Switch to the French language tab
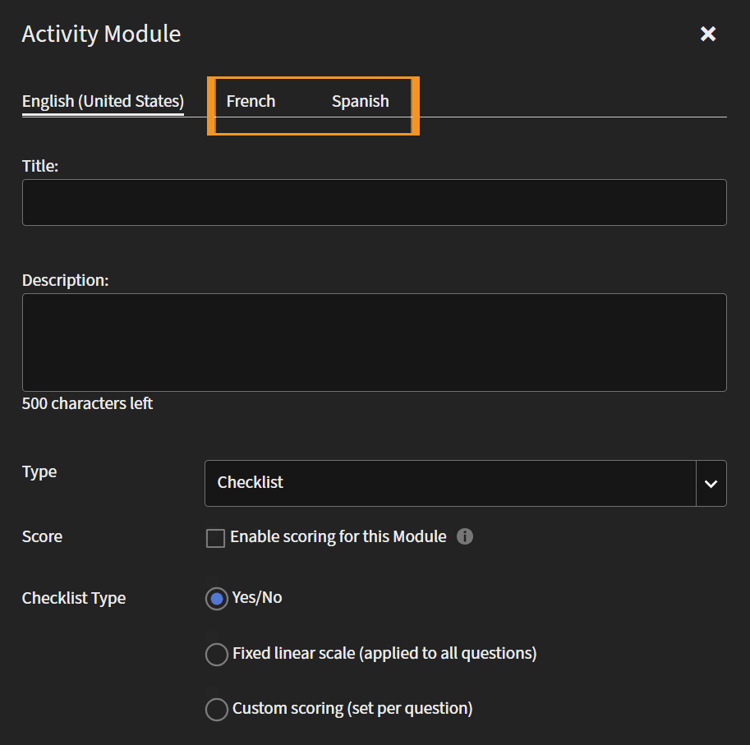This screenshot has height=745, width=750. click(251, 101)
